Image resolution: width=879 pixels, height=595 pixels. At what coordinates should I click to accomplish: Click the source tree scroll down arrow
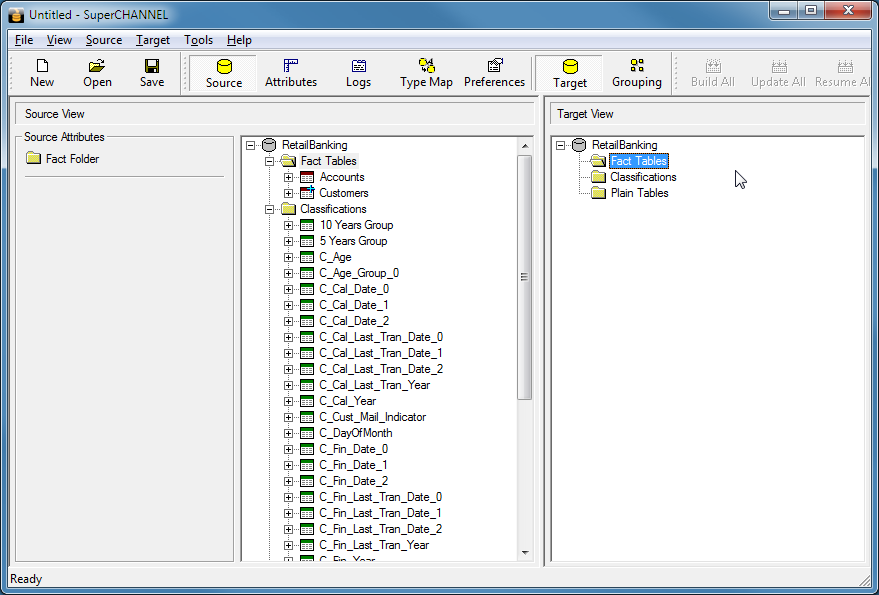[525, 553]
